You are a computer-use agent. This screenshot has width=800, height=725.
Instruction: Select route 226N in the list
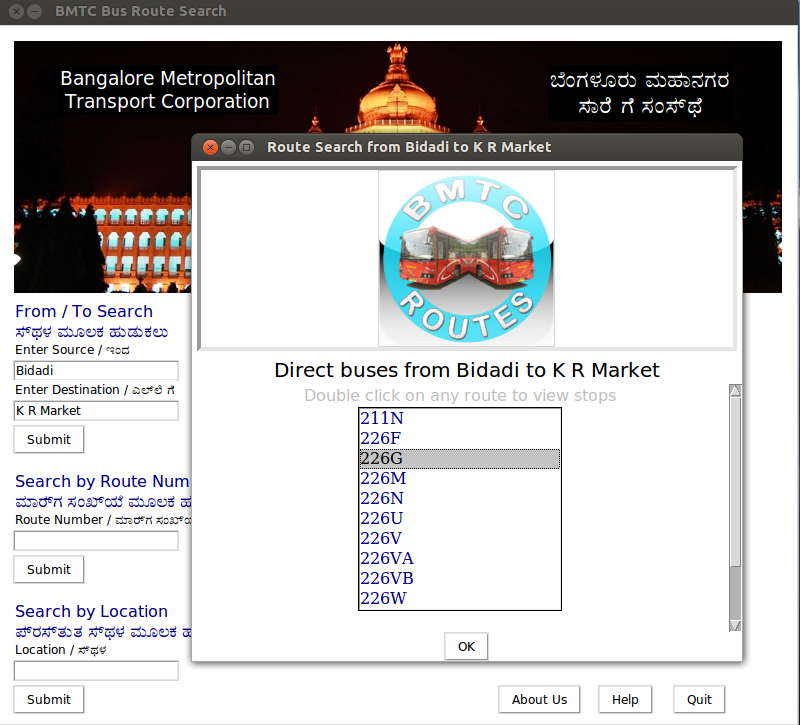click(x=460, y=498)
